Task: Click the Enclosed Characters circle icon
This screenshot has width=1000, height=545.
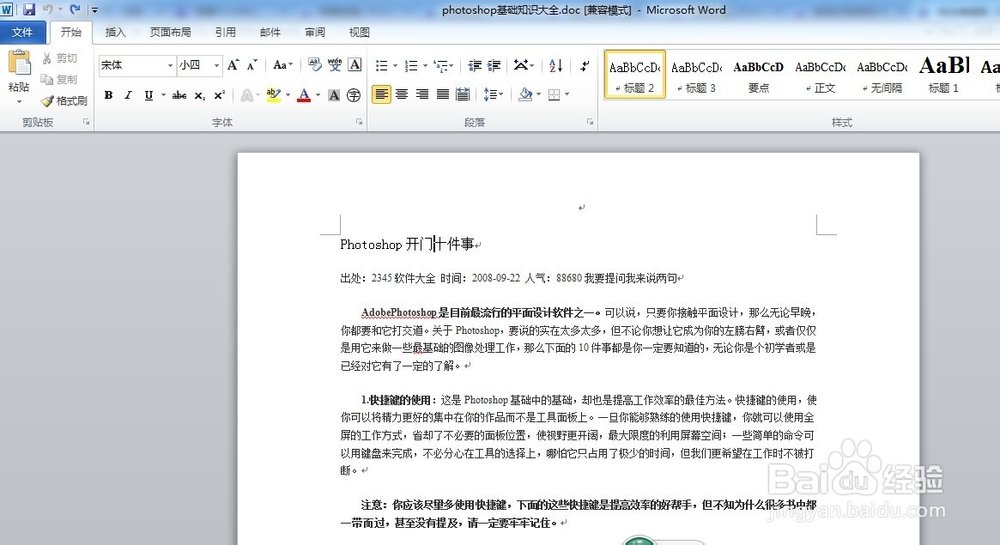Action: tap(354, 96)
